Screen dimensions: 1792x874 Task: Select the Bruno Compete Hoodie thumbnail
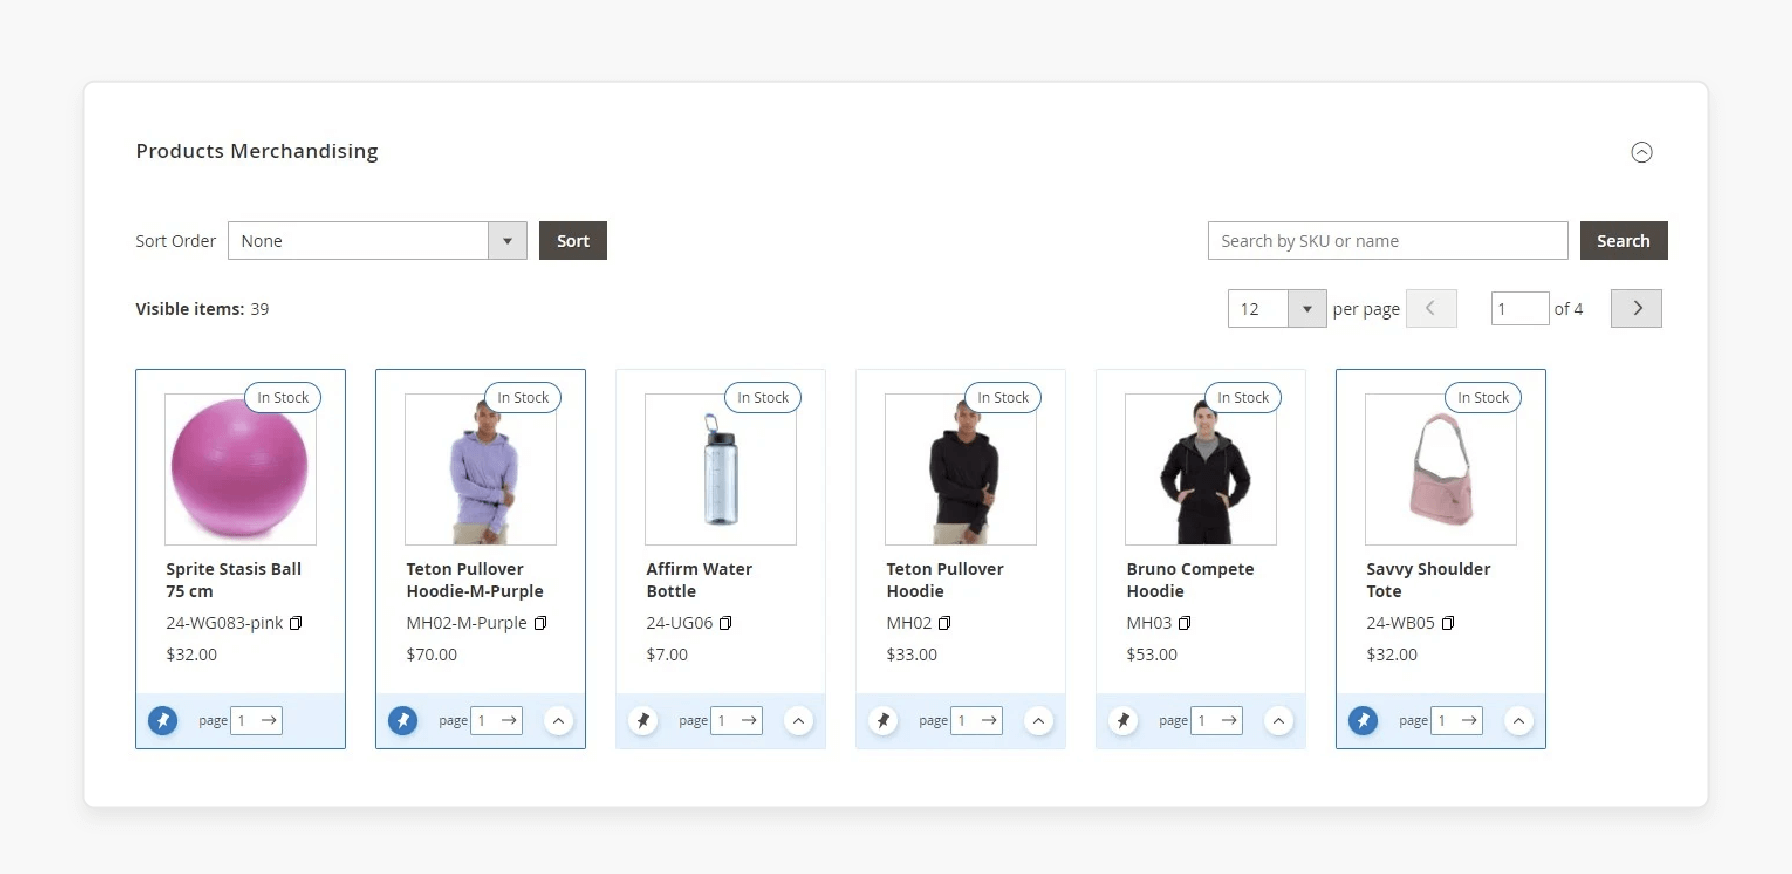pyautogui.click(x=1201, y=469)
